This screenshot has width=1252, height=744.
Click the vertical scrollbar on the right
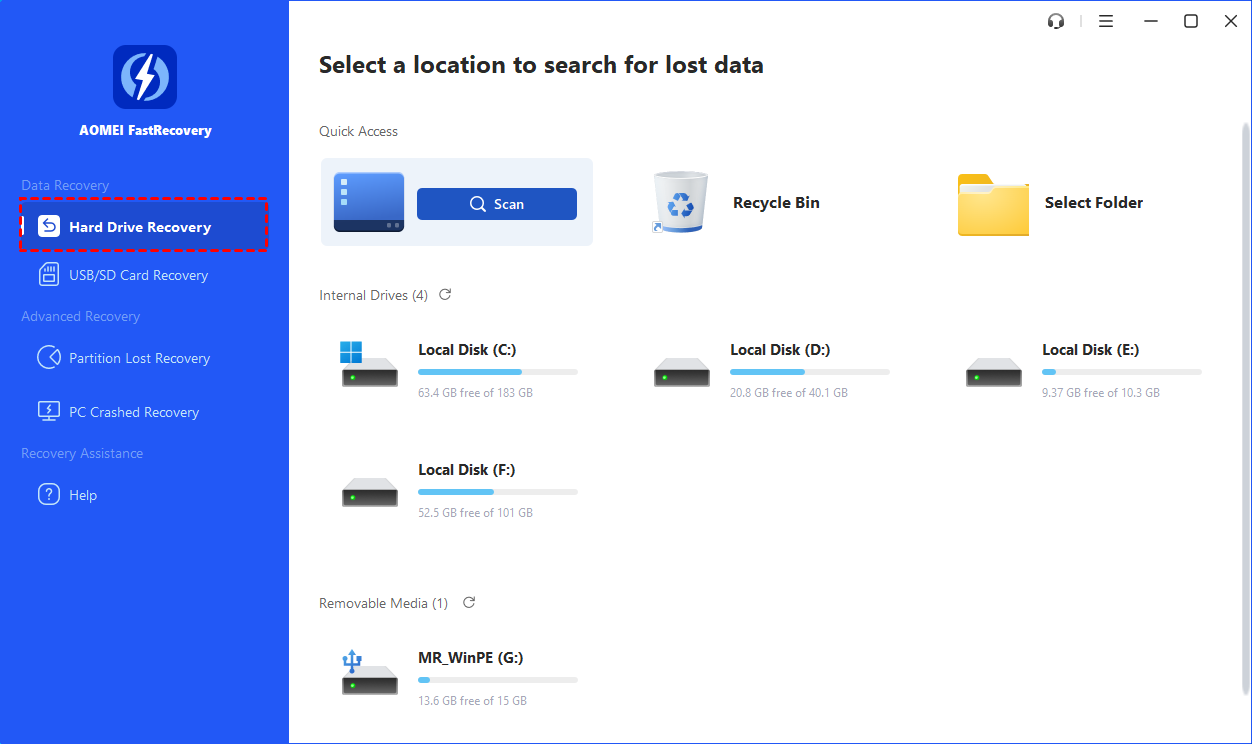[1243, 400]
